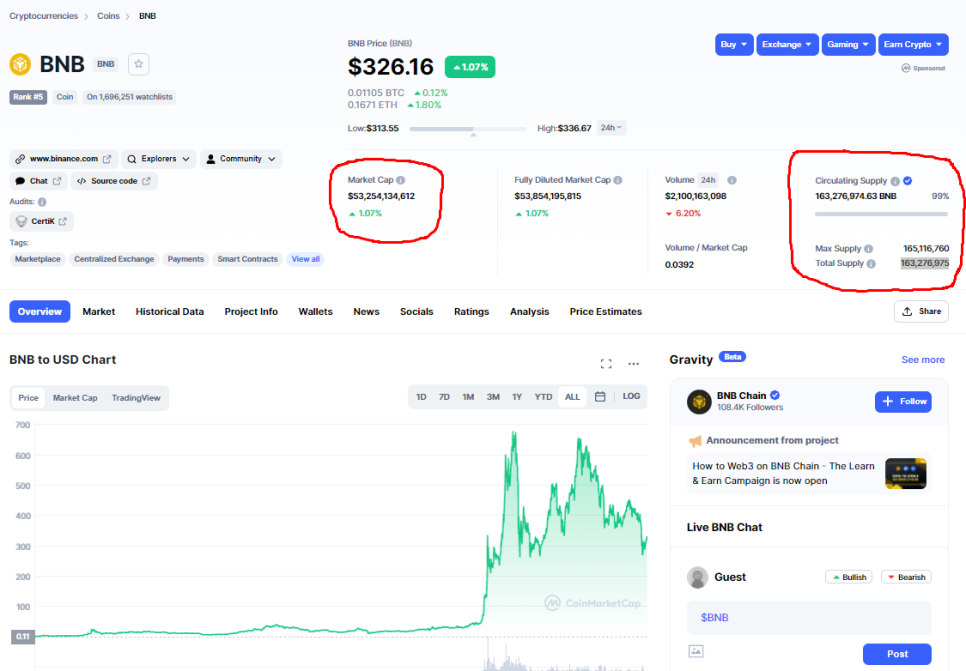Select Bearish sentiment
The width and height of the screenshot is (966, 671).
click(906, 577)
